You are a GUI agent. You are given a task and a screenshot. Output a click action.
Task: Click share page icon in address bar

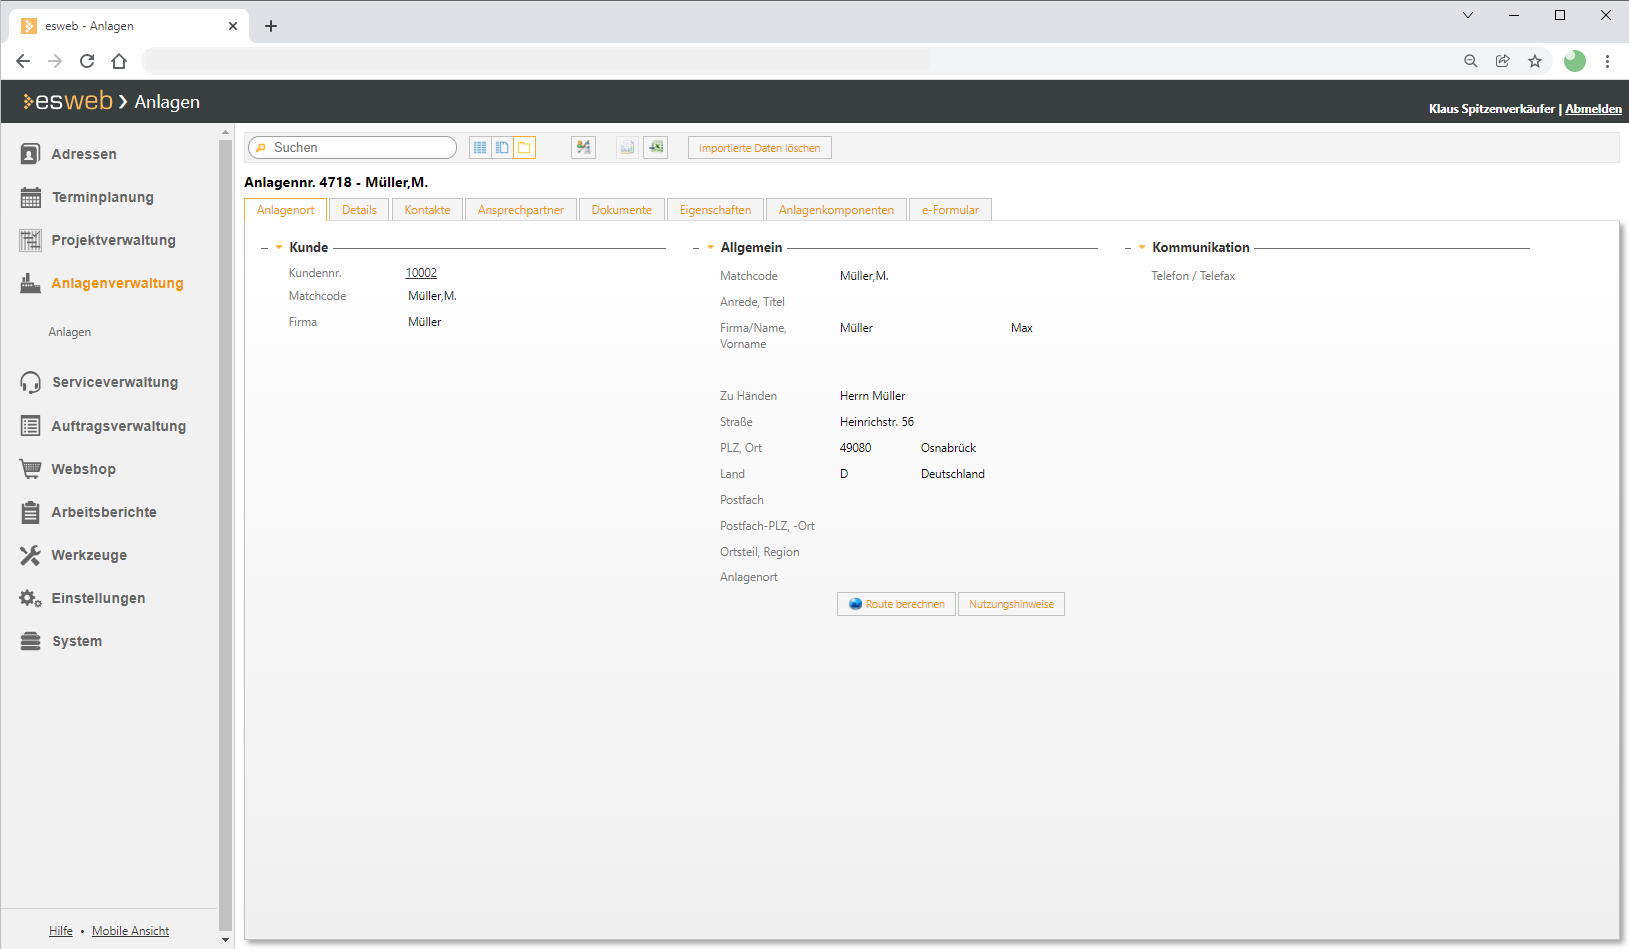point(1503,61)
